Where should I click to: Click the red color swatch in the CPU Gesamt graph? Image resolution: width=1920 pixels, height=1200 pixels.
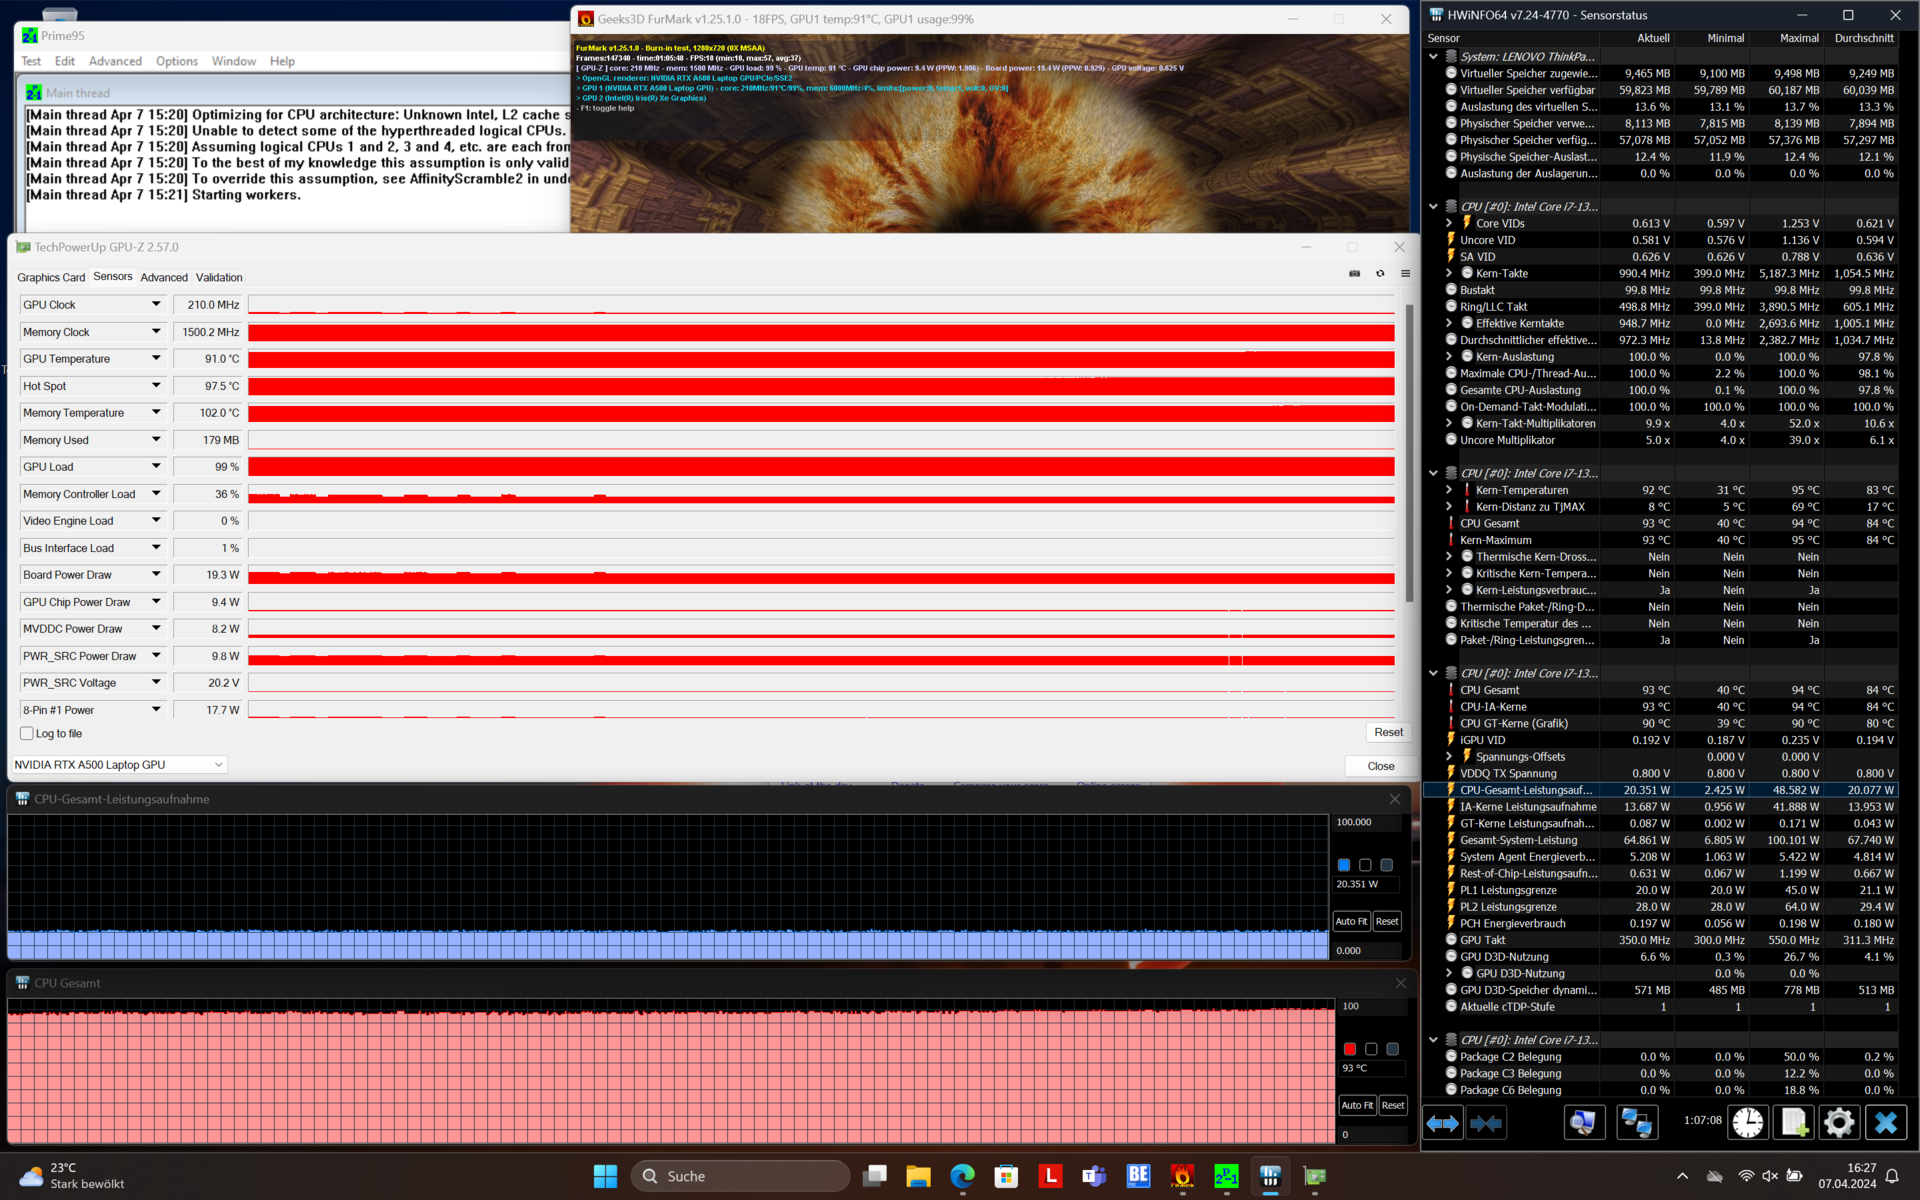point(1350,1049)
